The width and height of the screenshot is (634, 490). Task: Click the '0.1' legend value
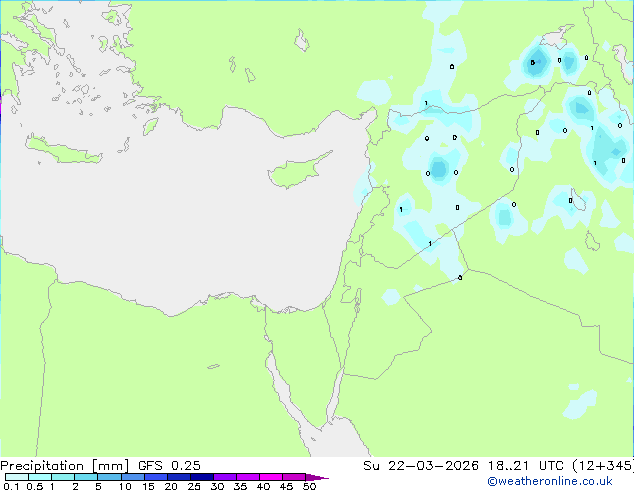[11, 486]
